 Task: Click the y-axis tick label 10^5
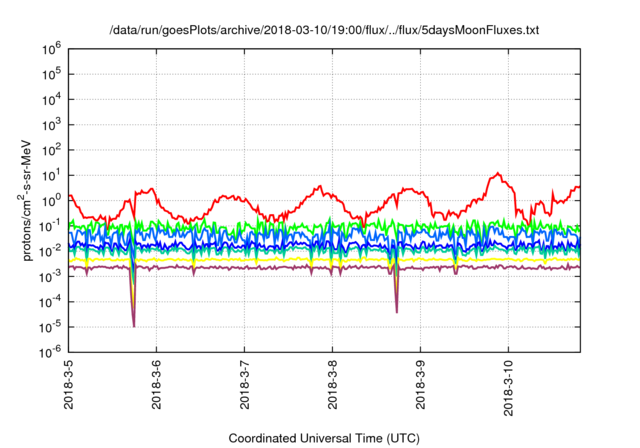click(51, 75)
